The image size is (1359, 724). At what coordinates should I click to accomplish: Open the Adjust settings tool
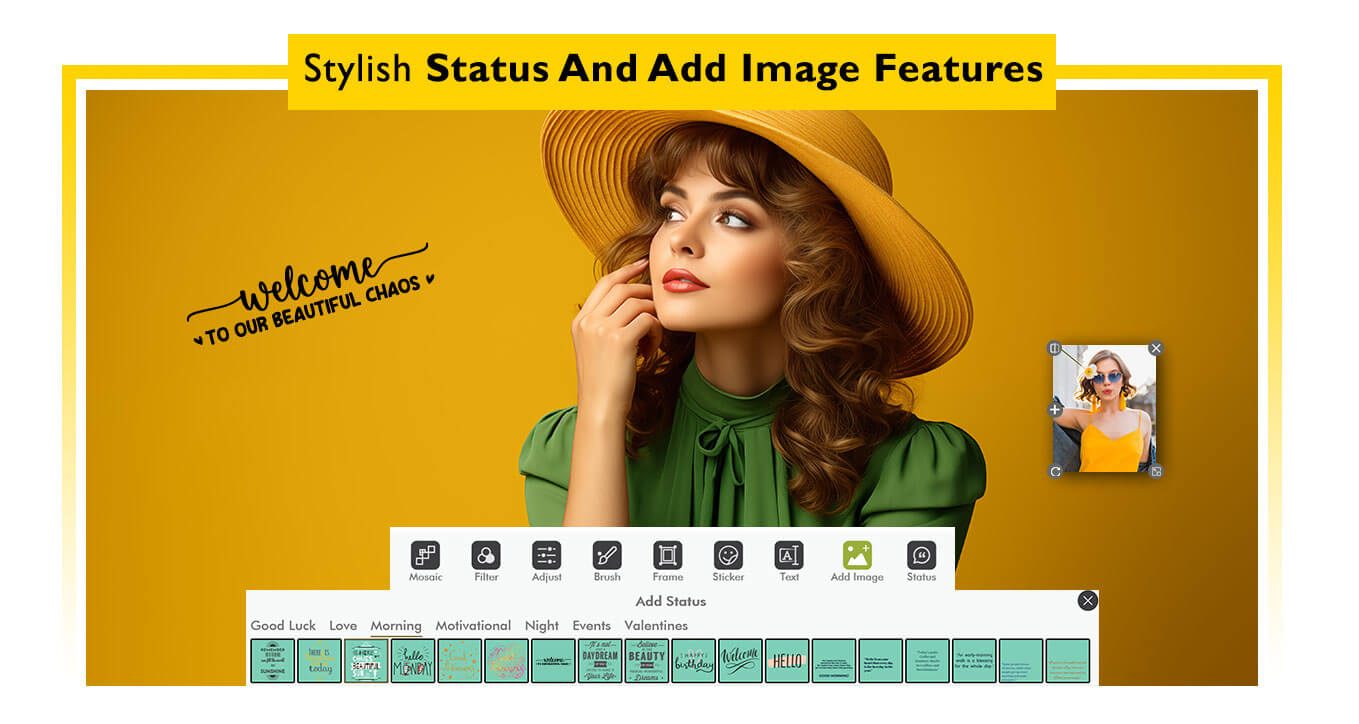[546, 556]
